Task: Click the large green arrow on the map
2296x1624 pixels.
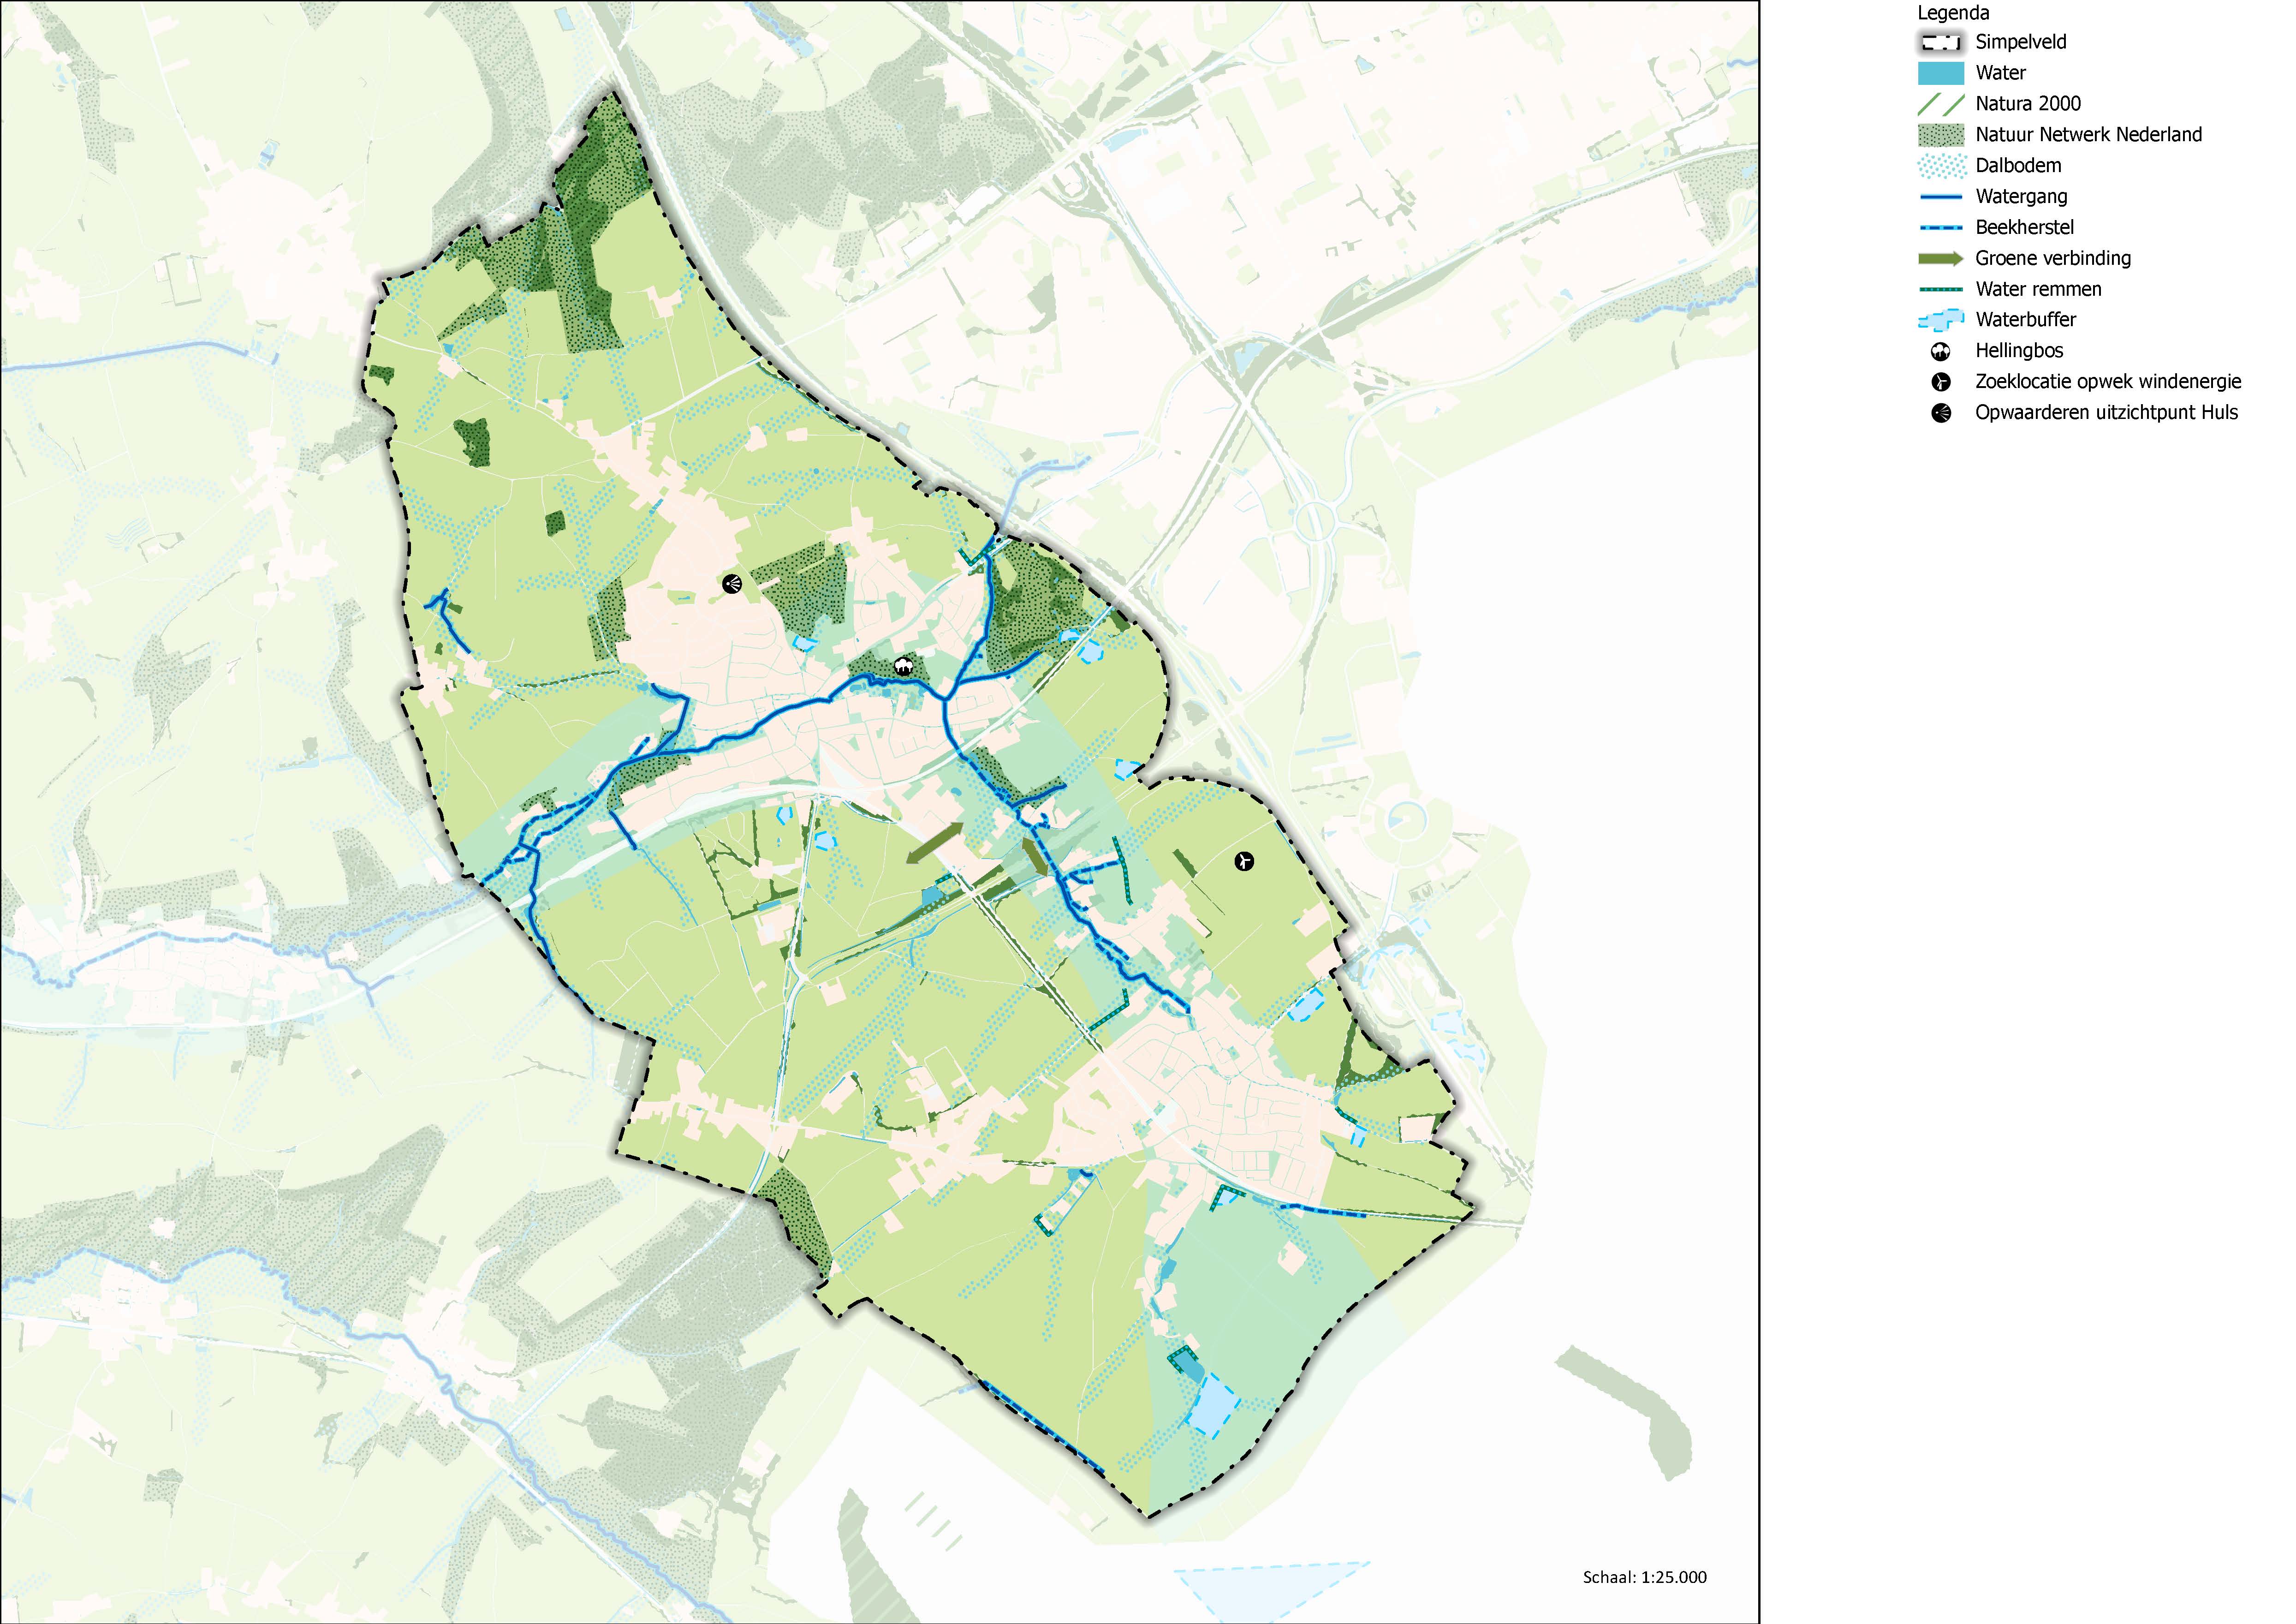Action: (x=935, y=843)
